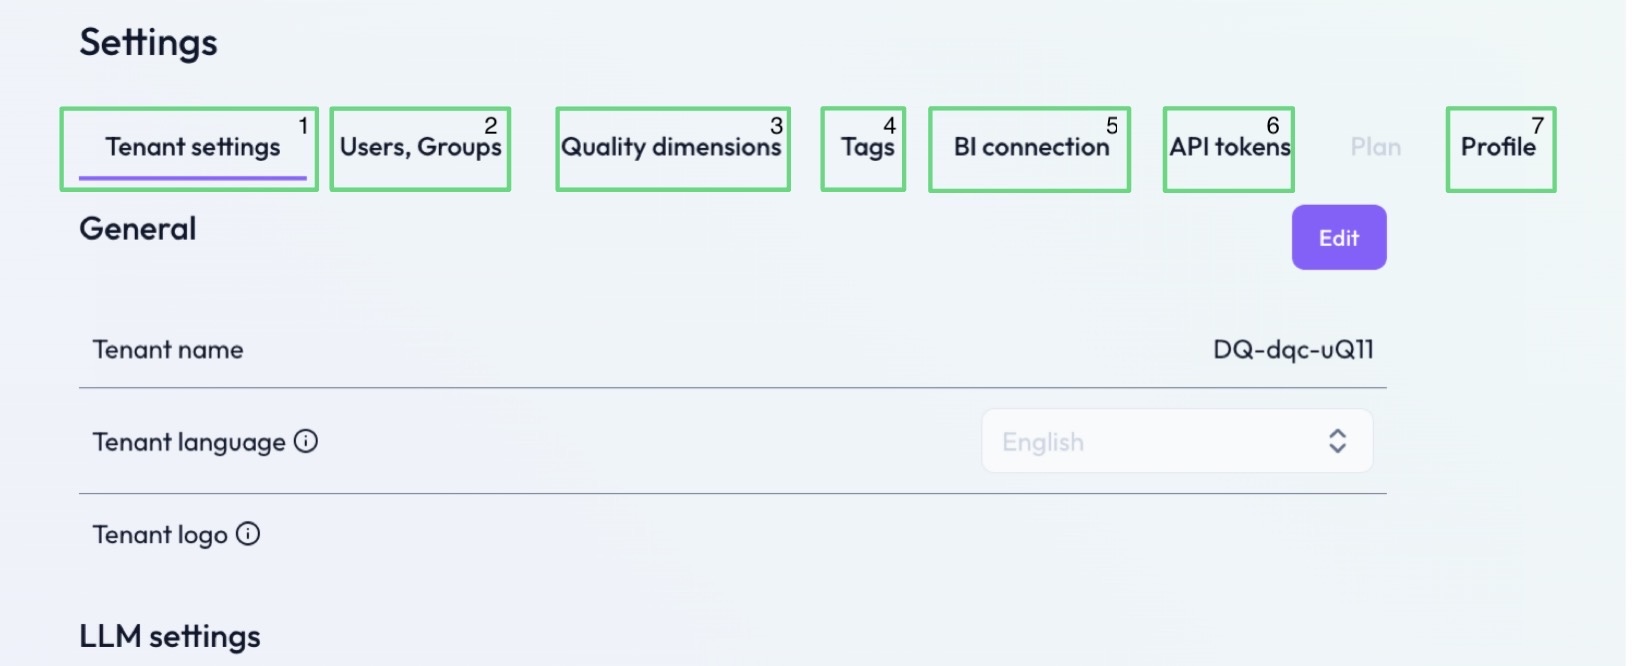Switch to the API tokens tab

coord(1229,147)
